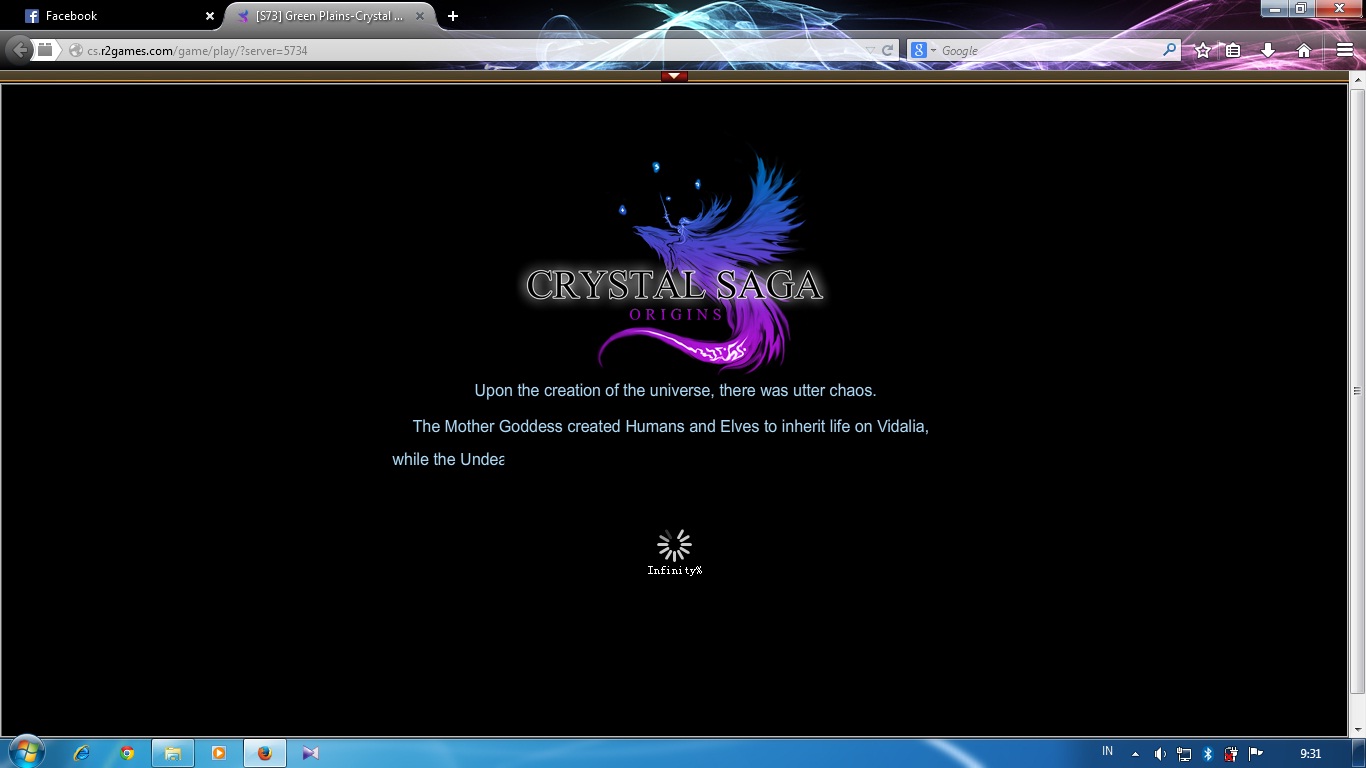Click the page vertical scrollbar

point(1357,391)
